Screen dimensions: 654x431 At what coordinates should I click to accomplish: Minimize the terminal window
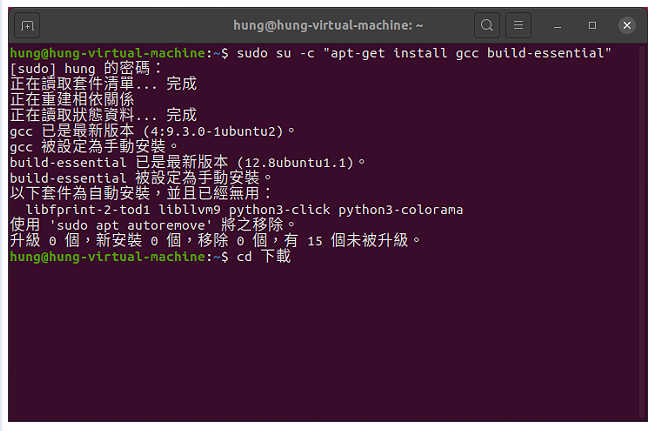(557, 26)
